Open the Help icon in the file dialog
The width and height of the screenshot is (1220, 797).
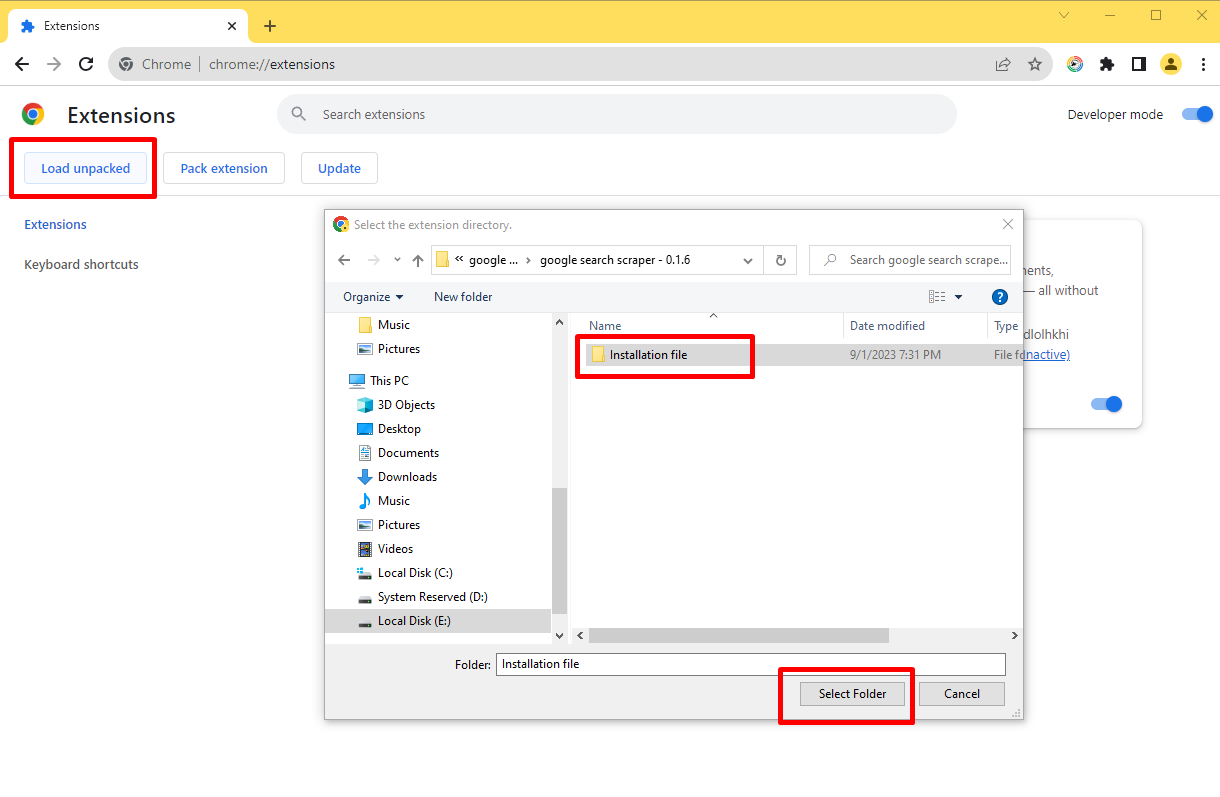[999, 296]
